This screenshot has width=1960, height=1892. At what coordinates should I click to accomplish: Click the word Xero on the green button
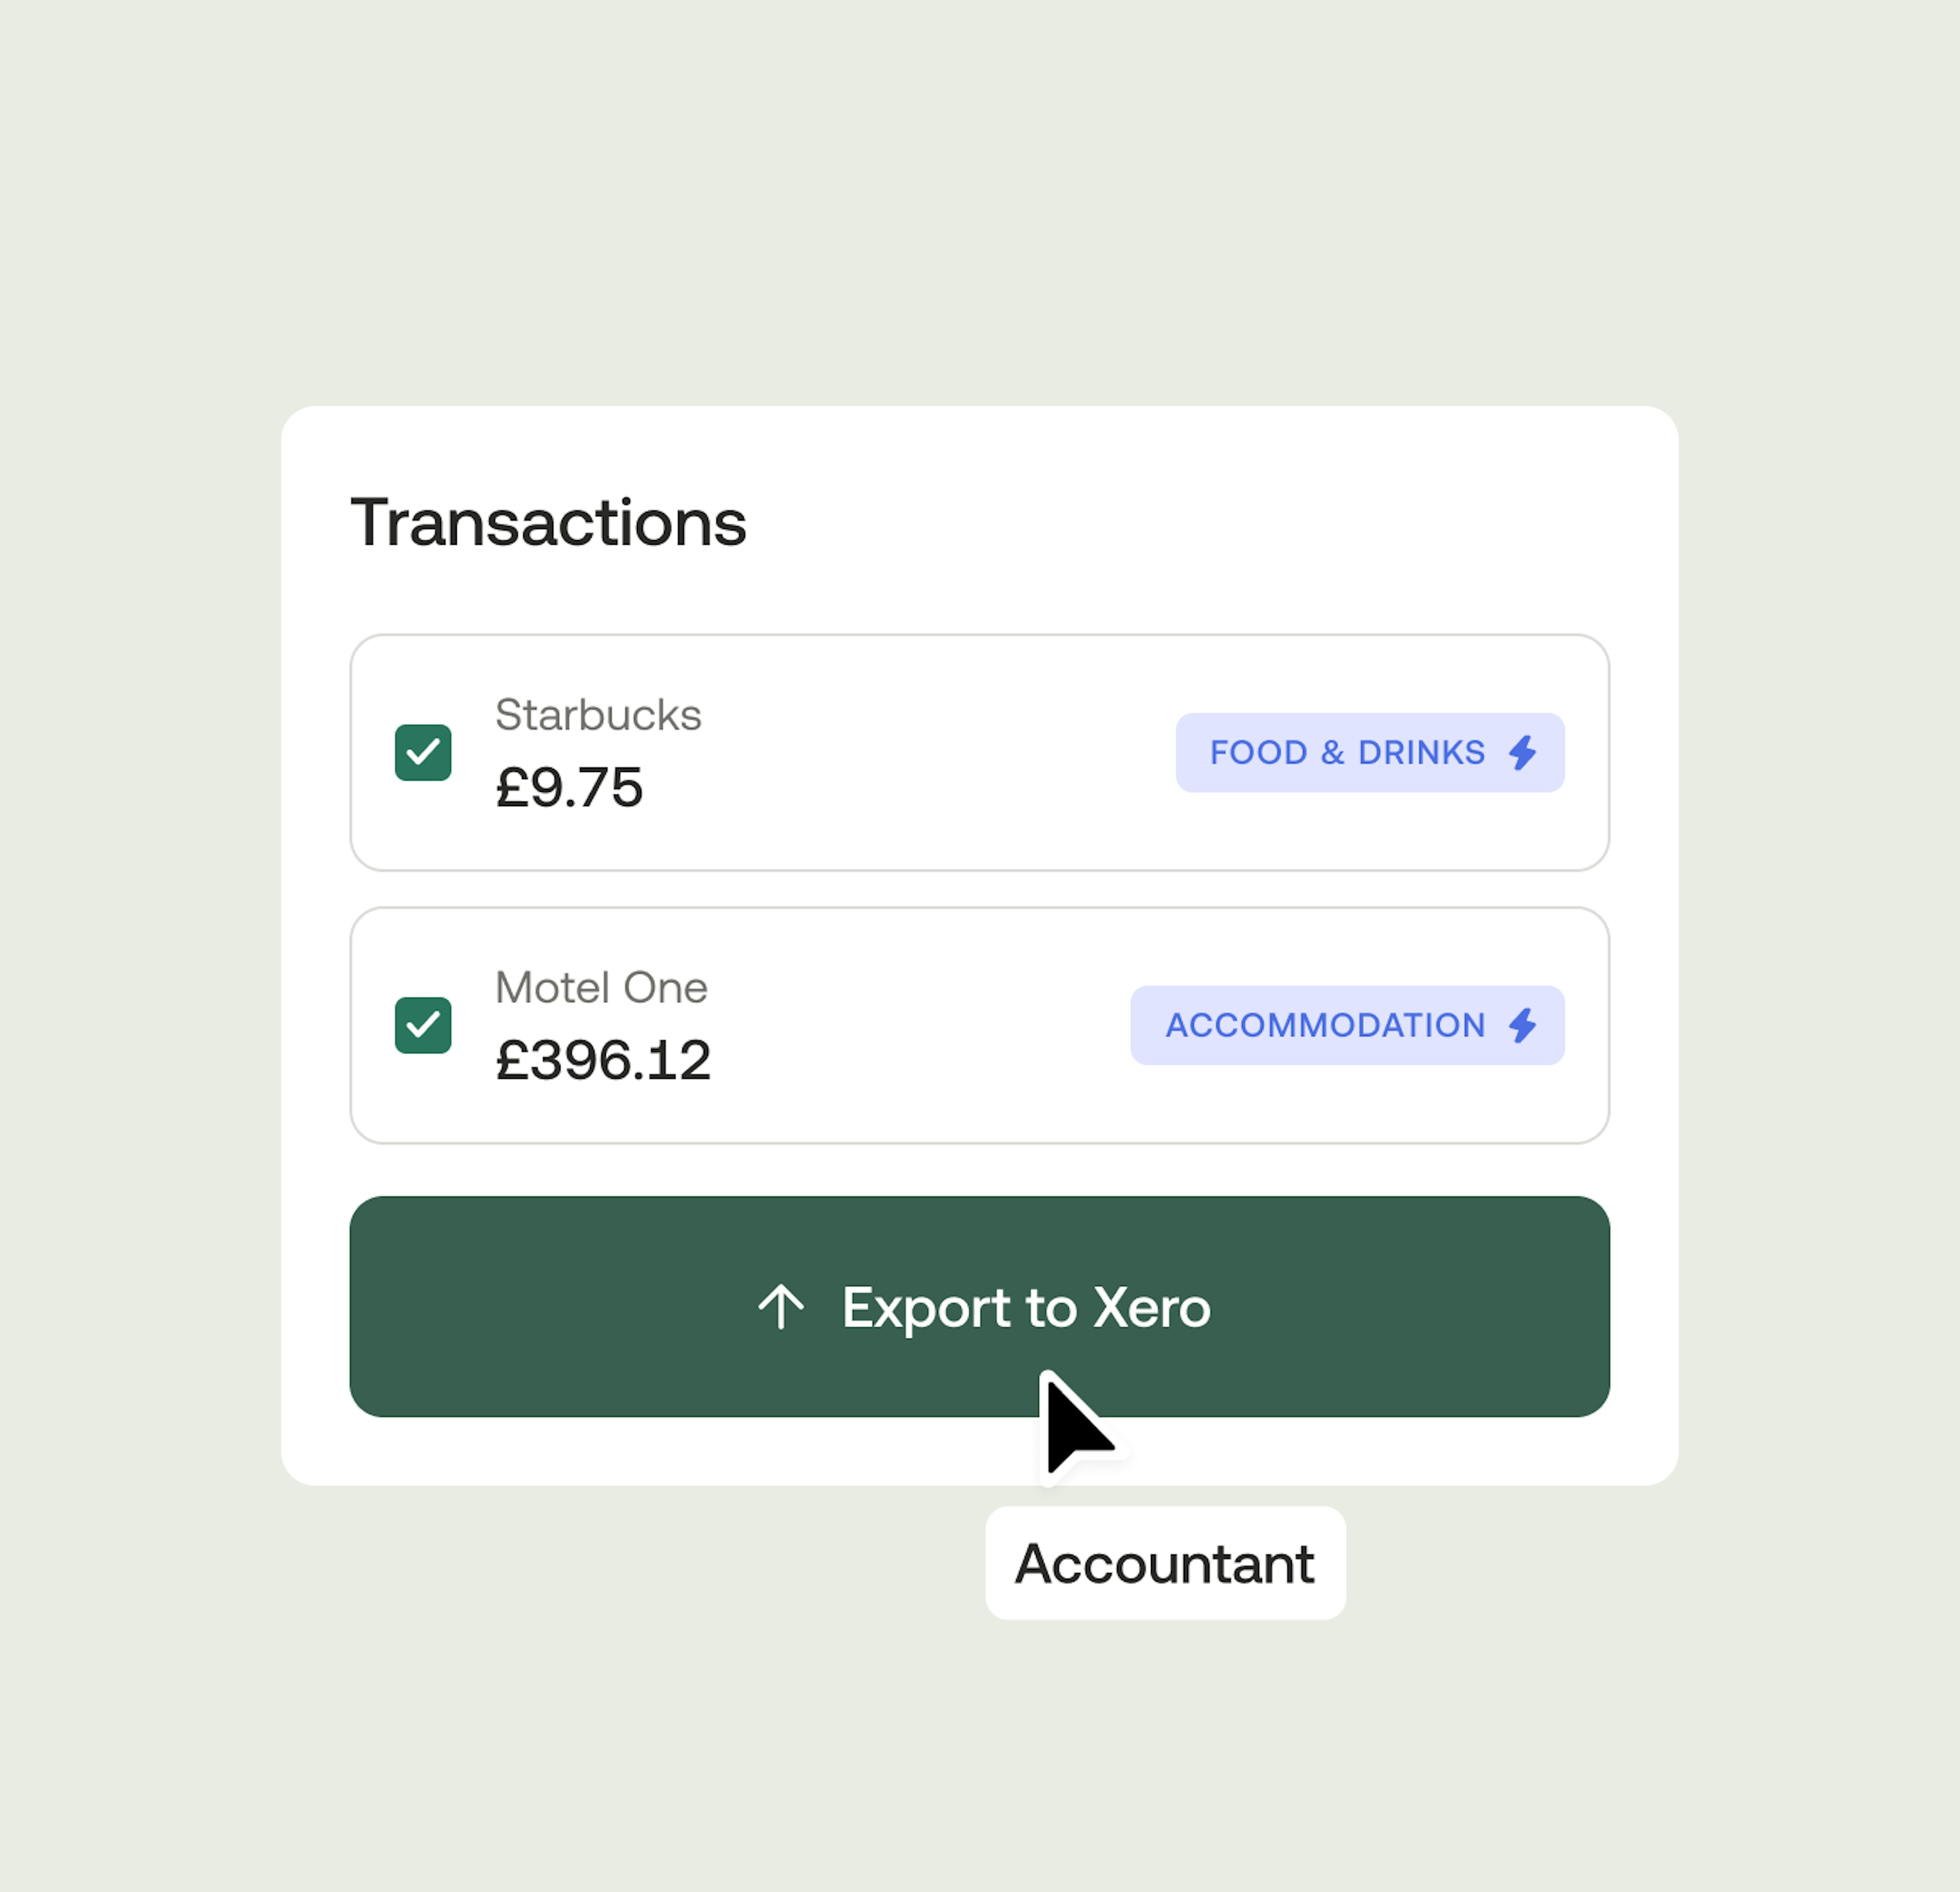pyautogui.click(x=1152, y=1307)
